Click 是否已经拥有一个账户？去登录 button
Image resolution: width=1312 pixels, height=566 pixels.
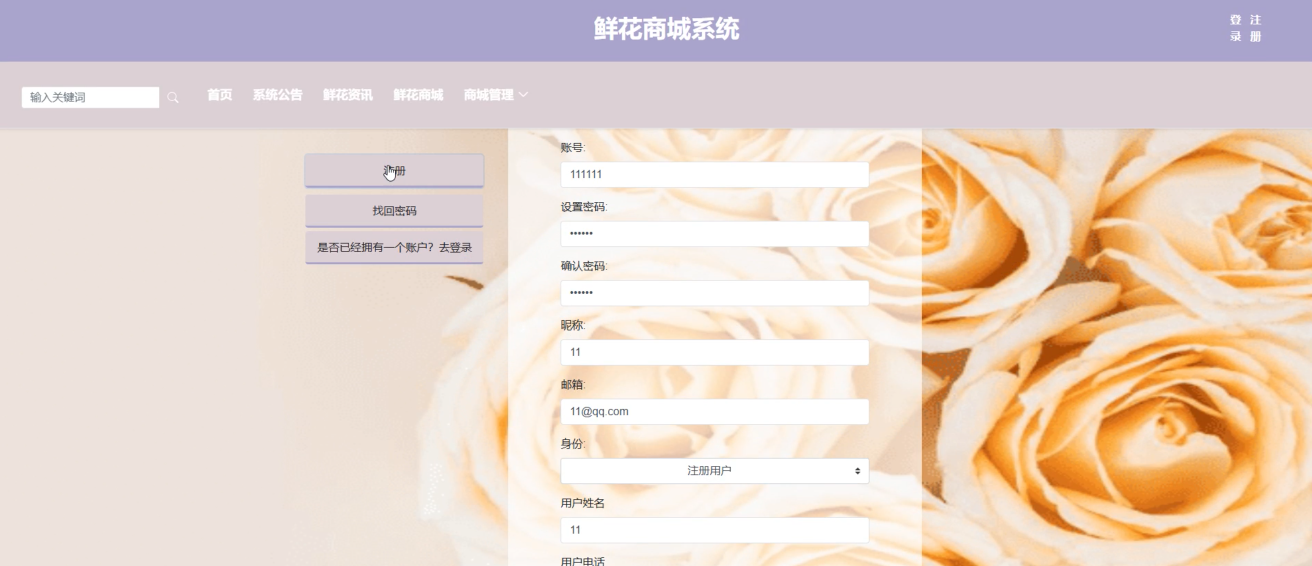click(394, 248)
